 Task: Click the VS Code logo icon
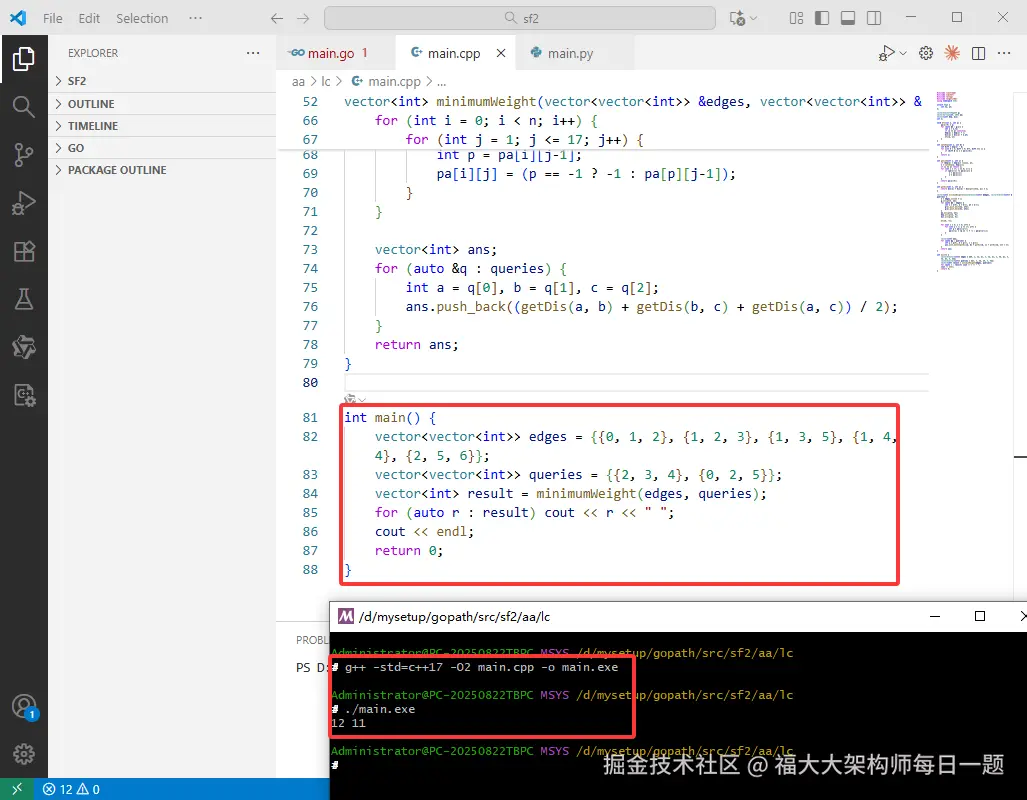point(18,18)
